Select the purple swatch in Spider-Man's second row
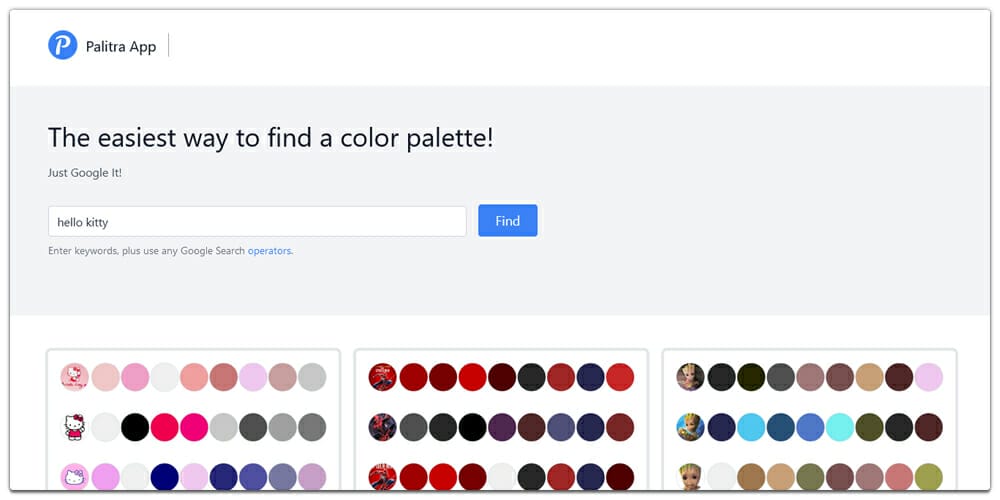This screenshot has height=500, width=1000. 502,427
